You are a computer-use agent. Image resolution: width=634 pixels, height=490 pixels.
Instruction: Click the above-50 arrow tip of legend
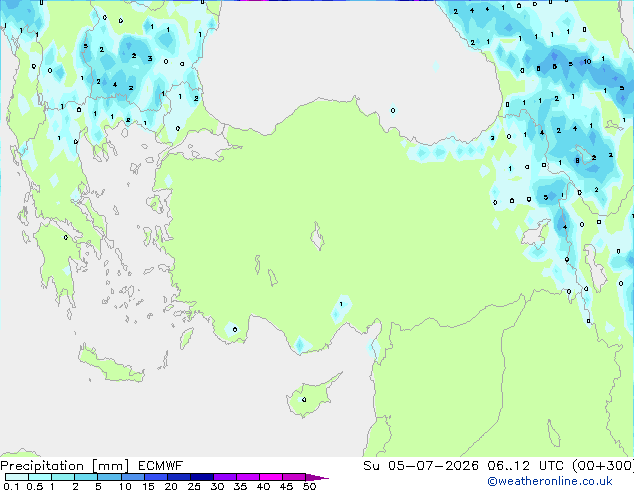coord(317,477)
